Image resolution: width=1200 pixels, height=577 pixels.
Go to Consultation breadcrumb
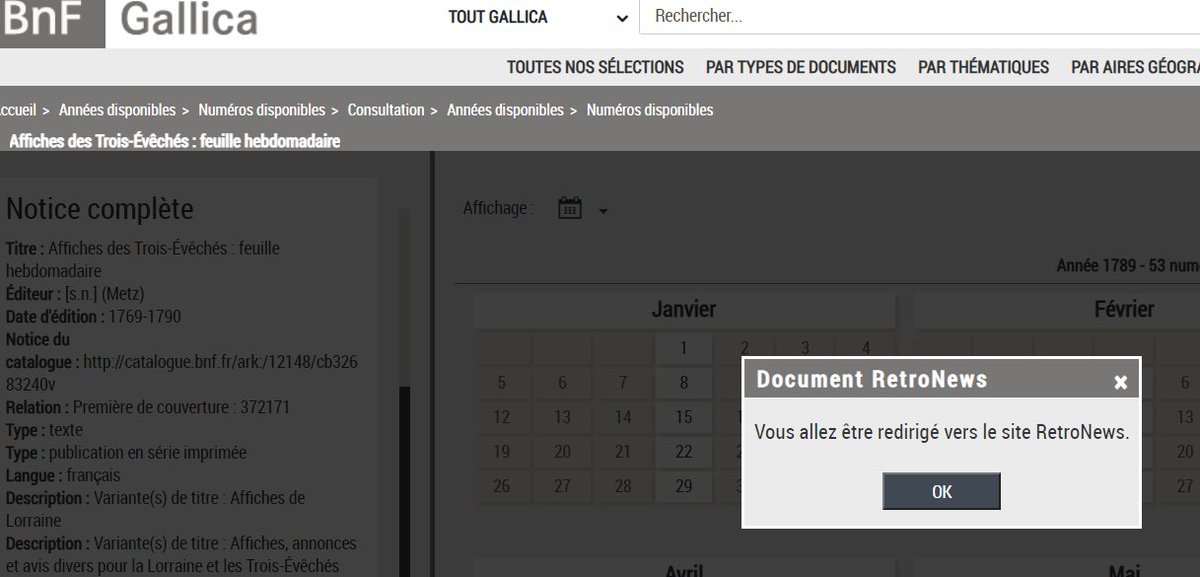click(386, 110)
